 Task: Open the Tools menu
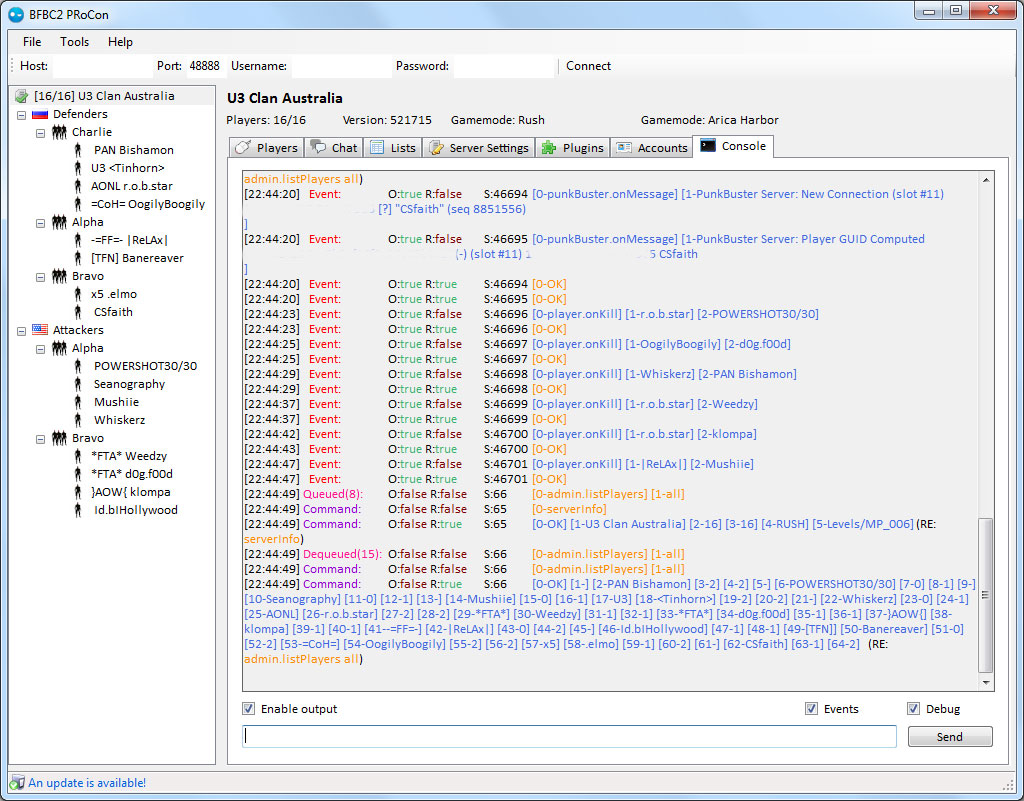(74, 42)
